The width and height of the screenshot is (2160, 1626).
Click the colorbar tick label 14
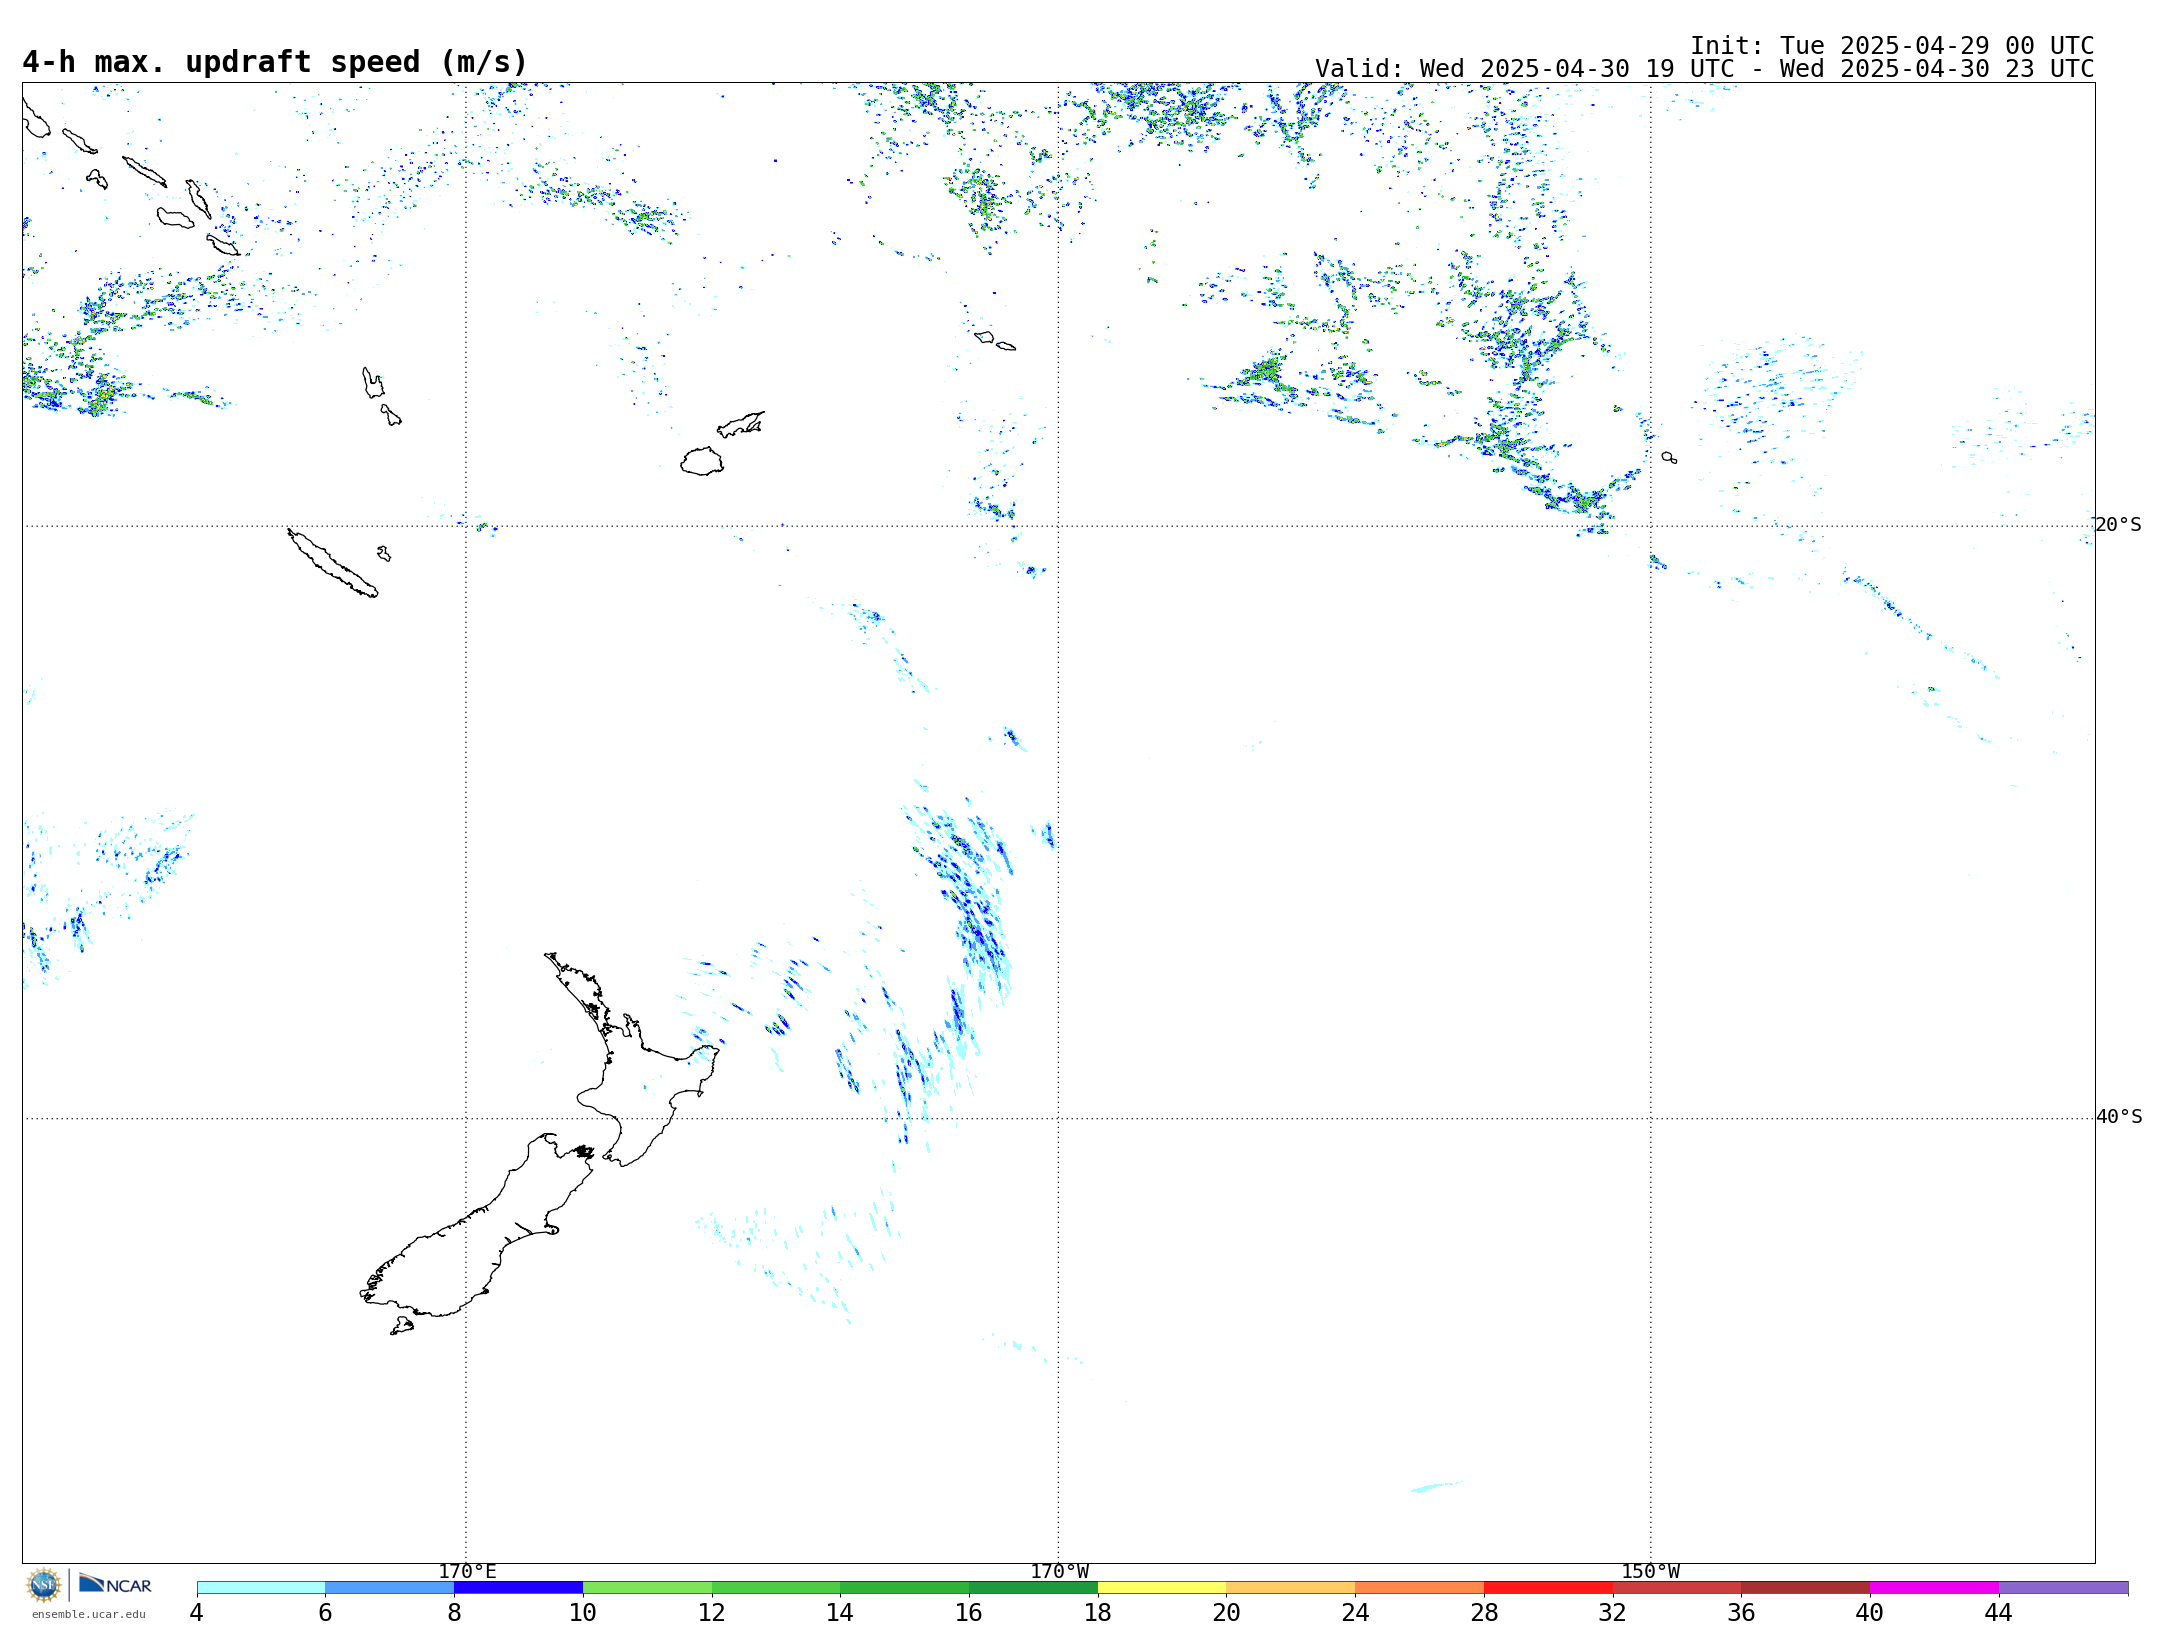840,1612
